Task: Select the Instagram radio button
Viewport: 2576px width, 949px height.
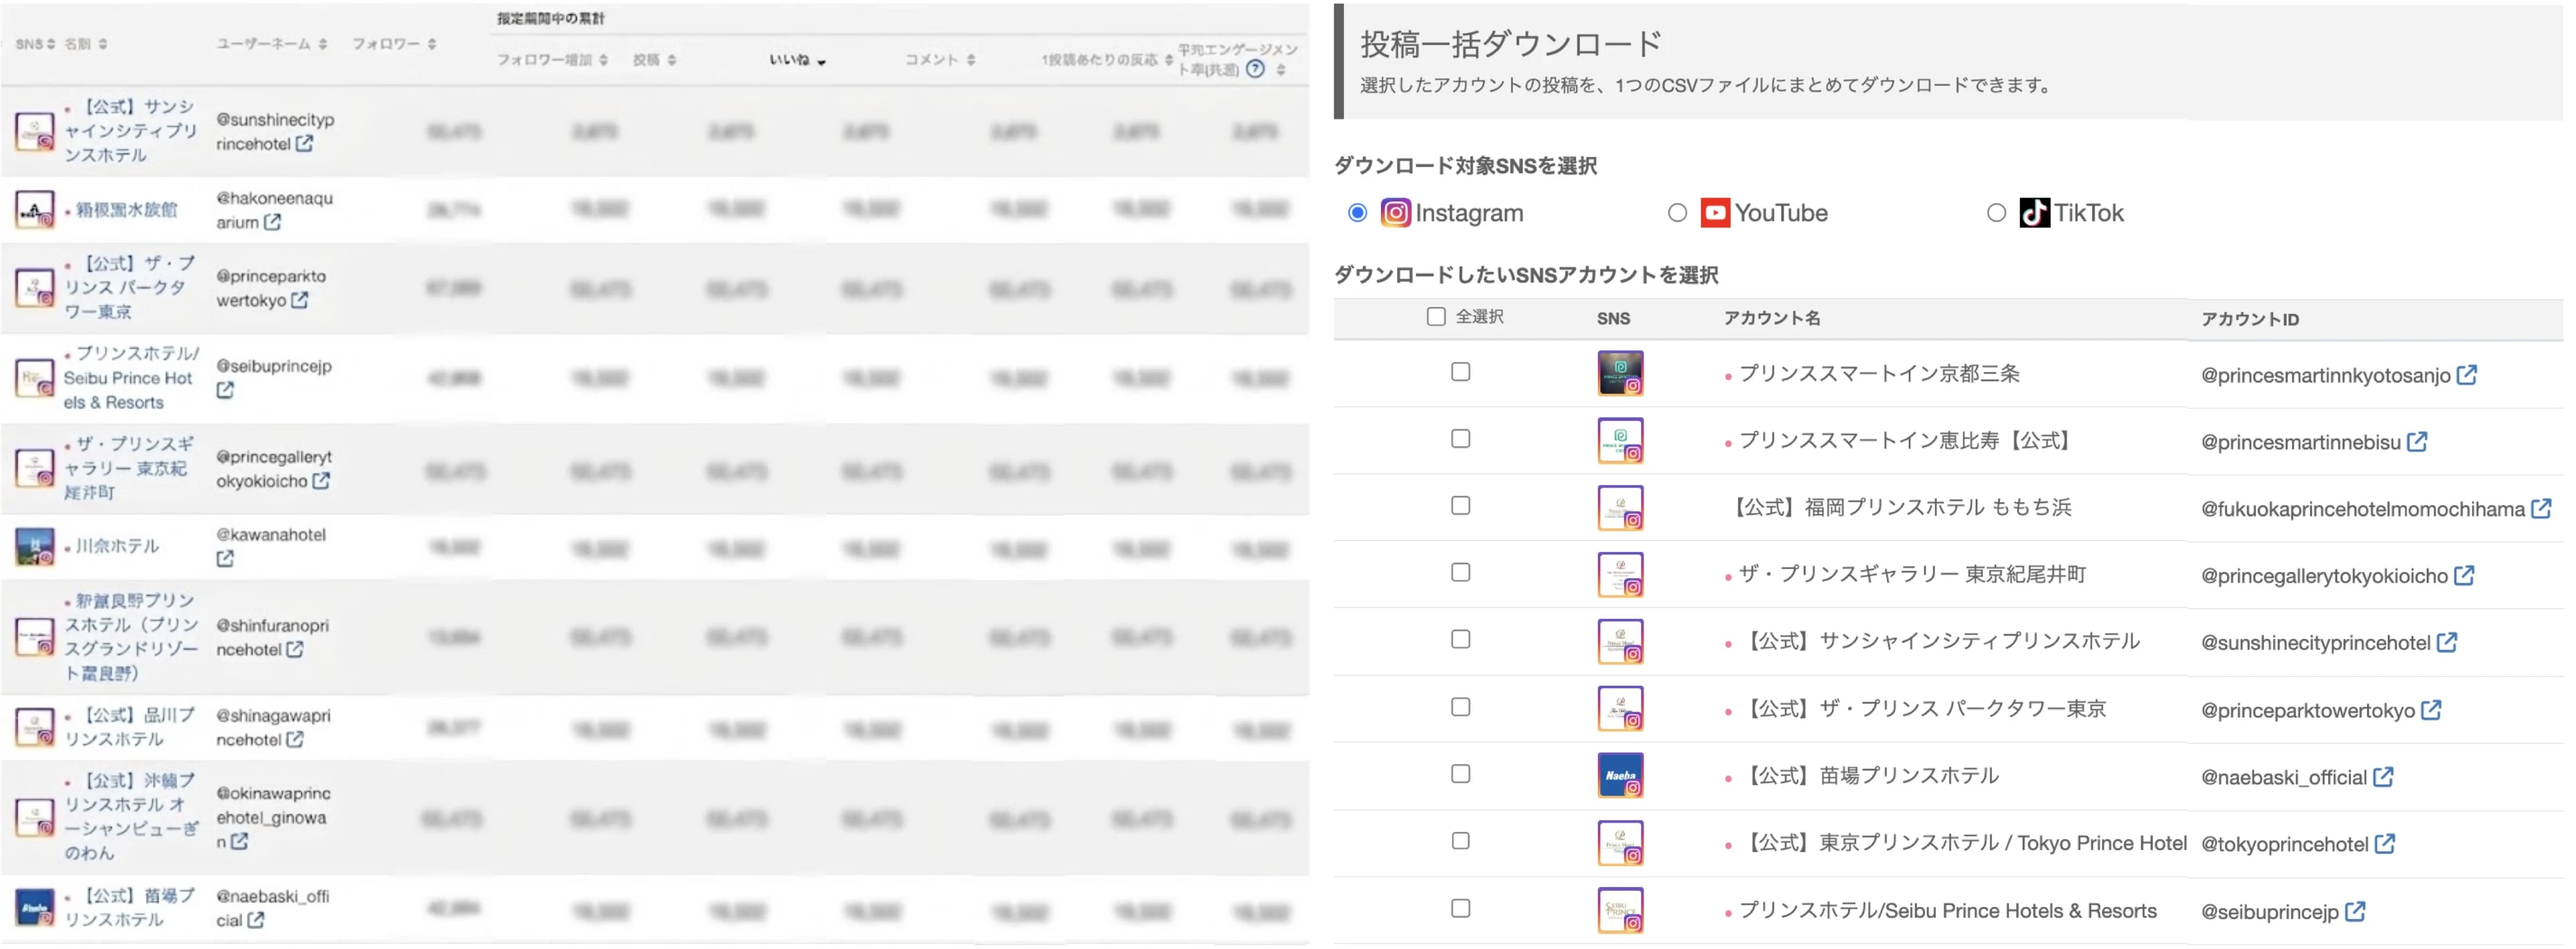Action: 1357,213
